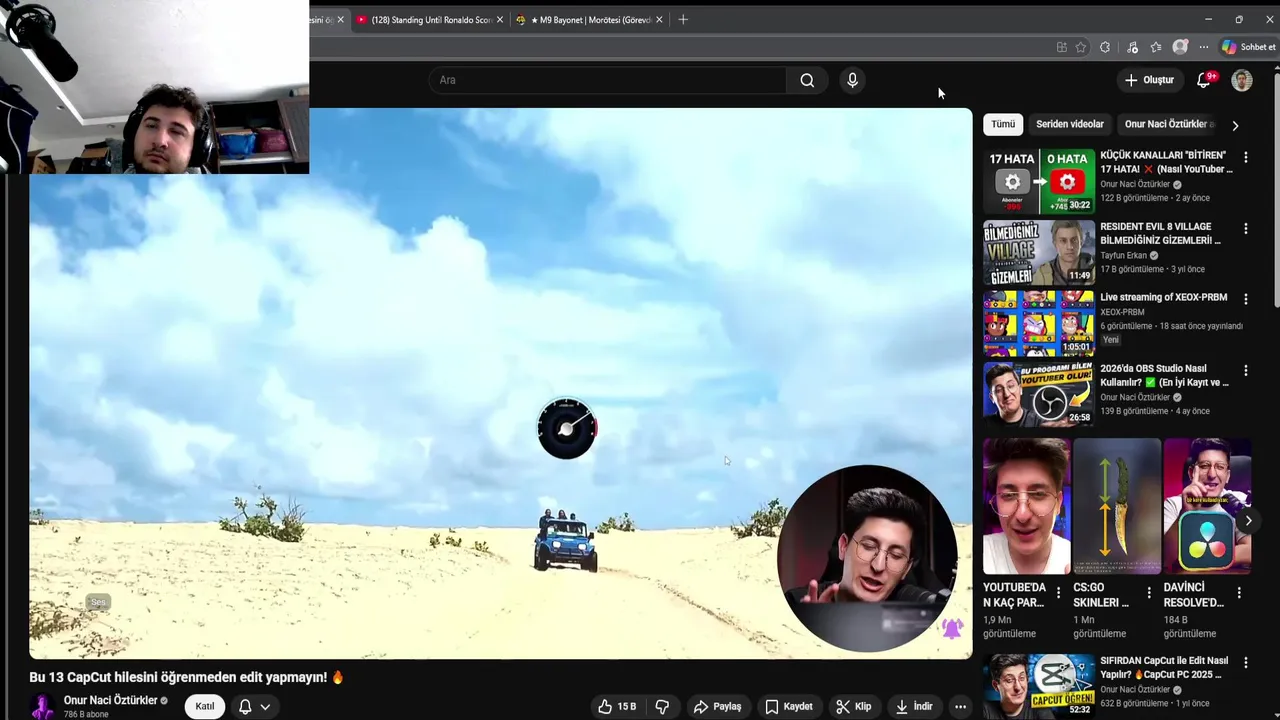Open 2026'da OBS Studio video thumbnail
Screen dimensions: 1280x720
click(1039, 394)
